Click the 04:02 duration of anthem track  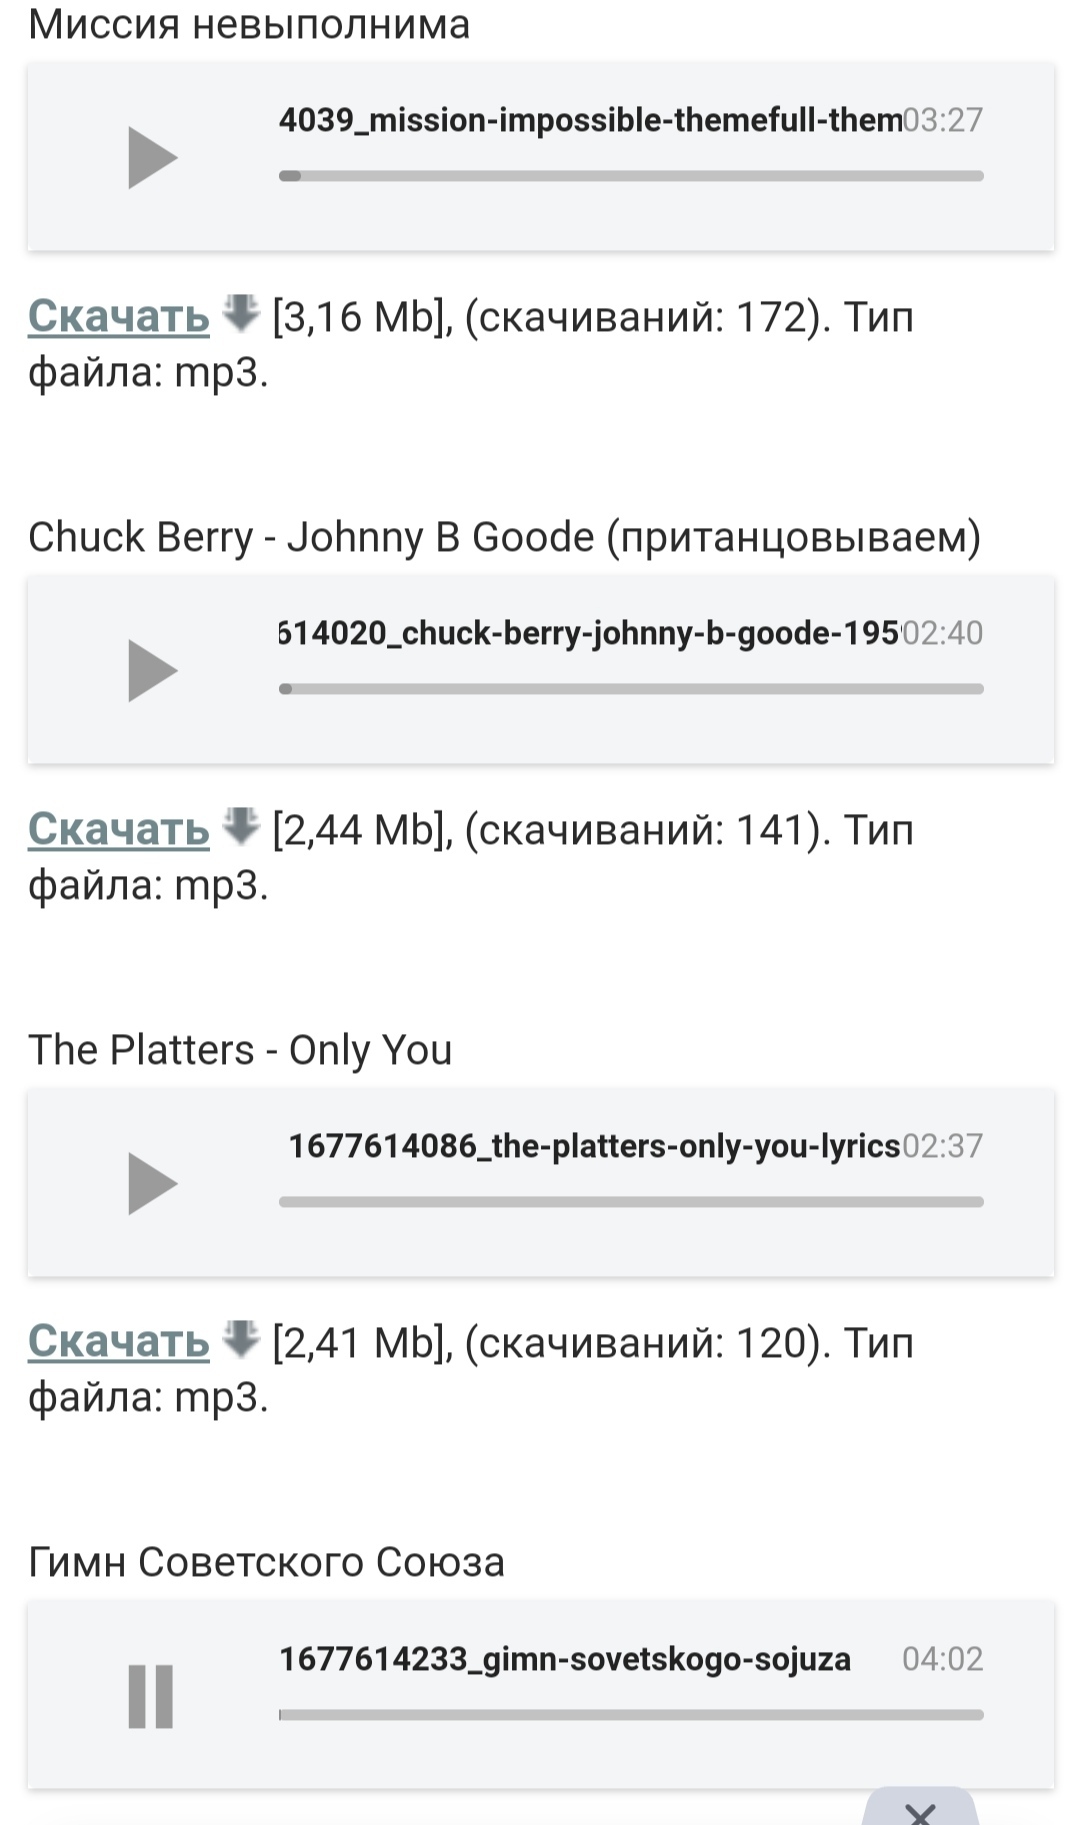[x=942, y=1660]
